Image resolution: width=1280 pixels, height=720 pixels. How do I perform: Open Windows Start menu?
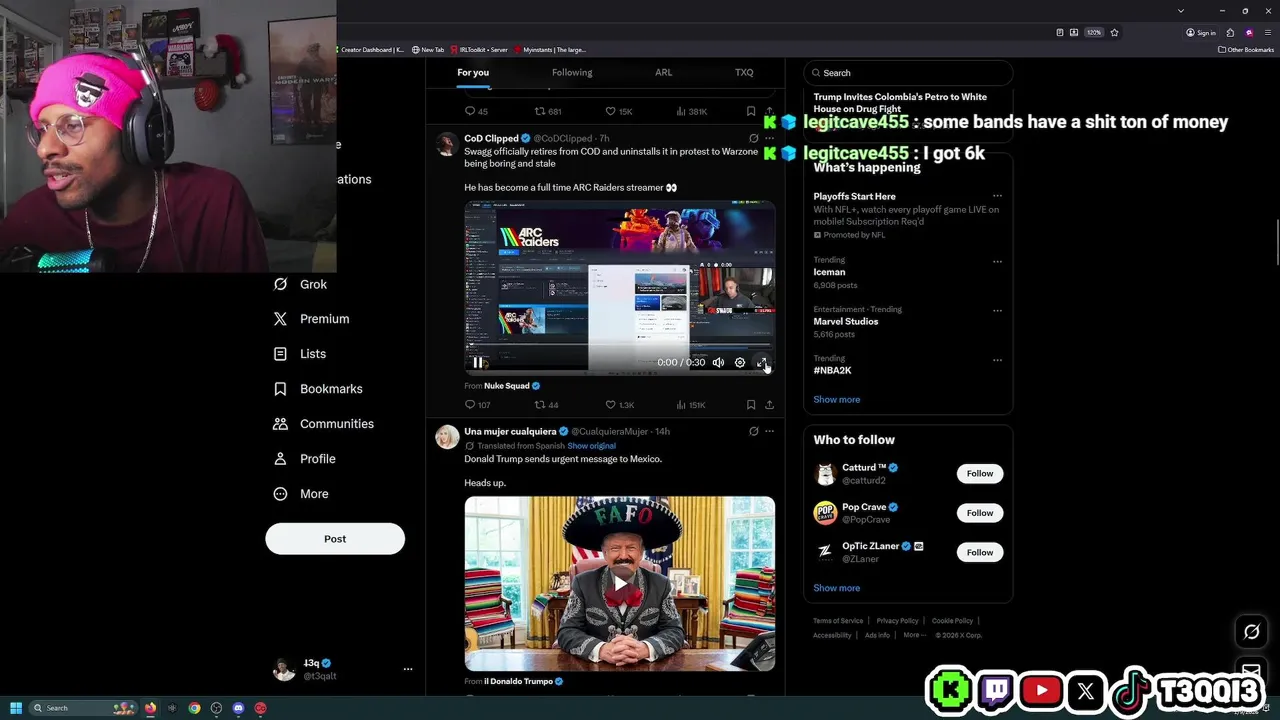(15, 708)
